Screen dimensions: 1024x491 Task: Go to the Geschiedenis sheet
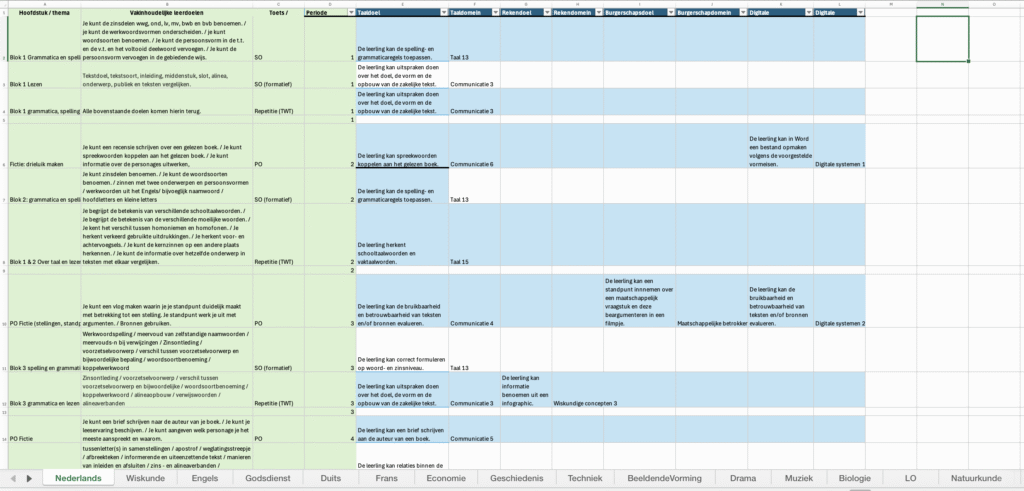(517, 479)
